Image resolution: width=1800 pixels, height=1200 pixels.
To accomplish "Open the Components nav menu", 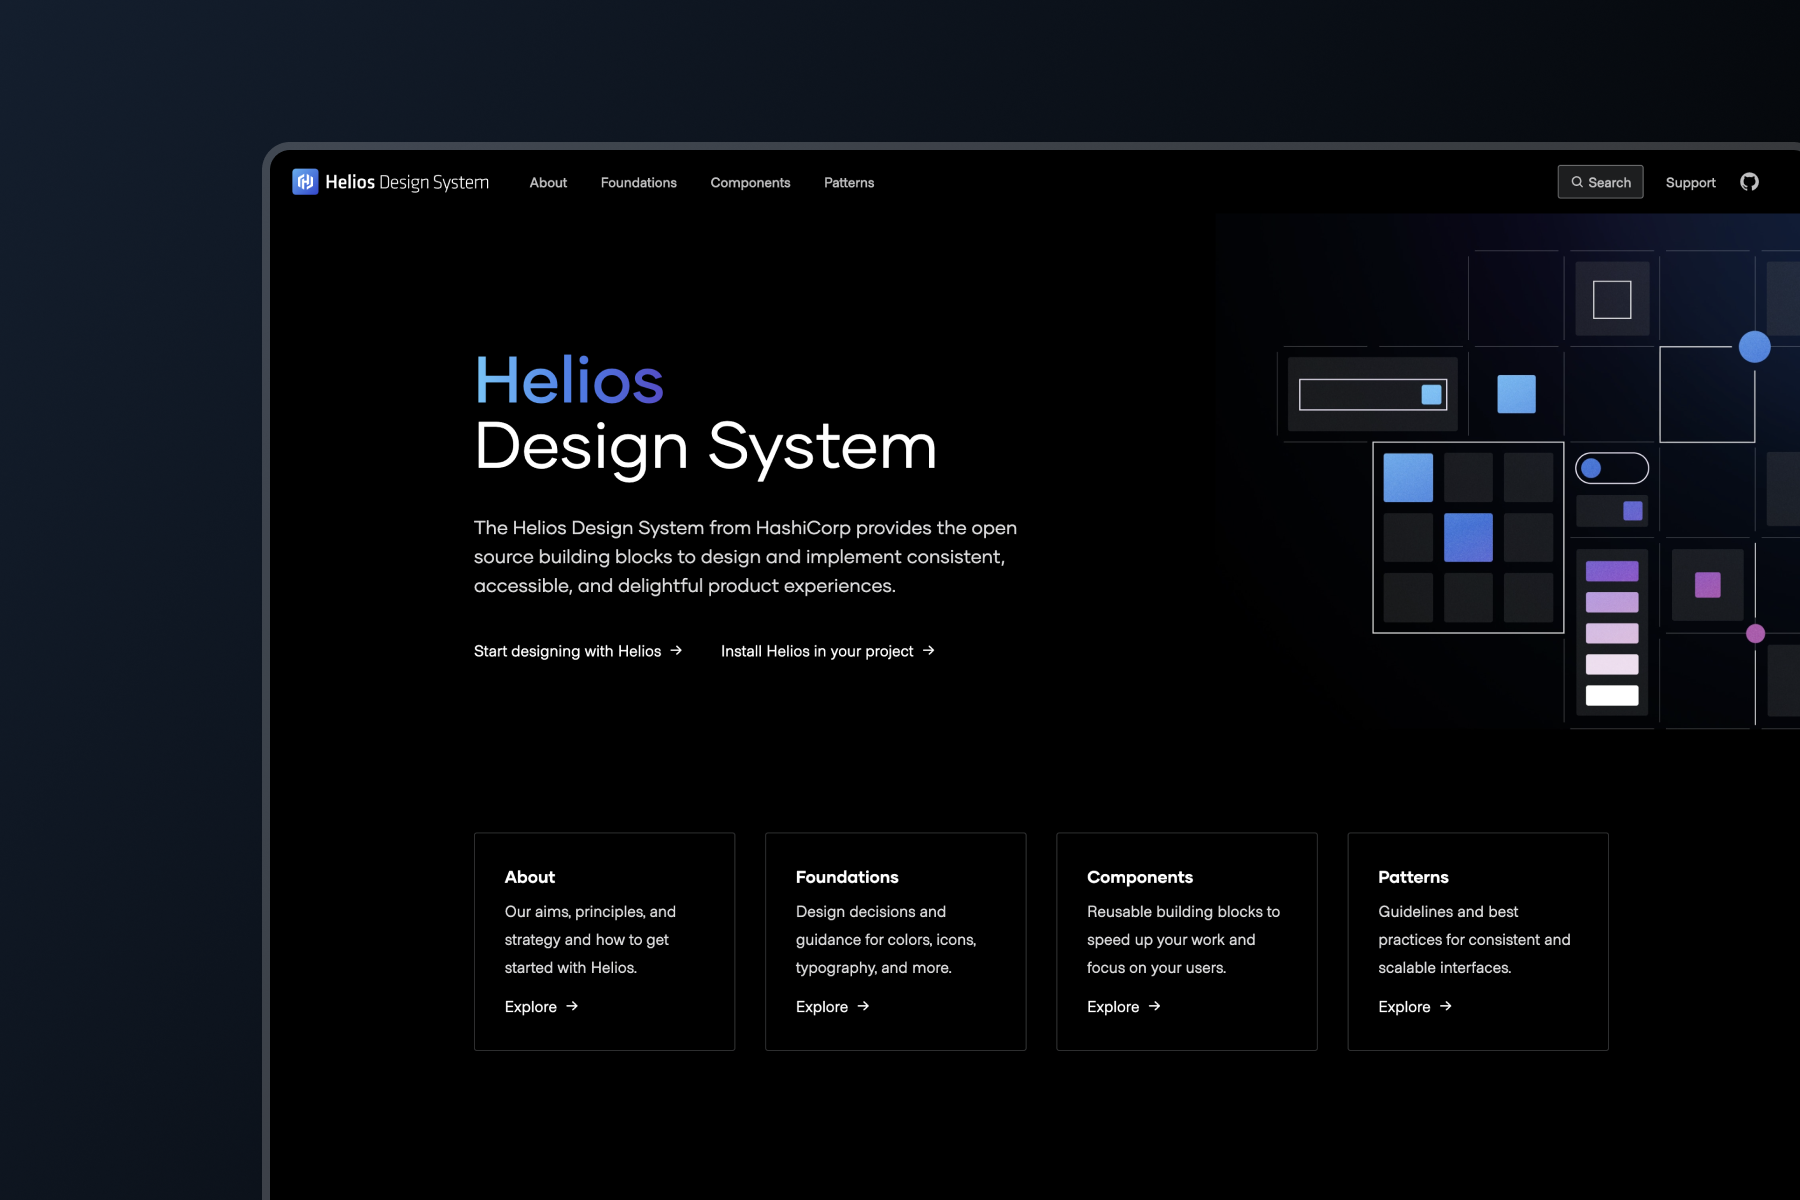I will tap(750, 183).
